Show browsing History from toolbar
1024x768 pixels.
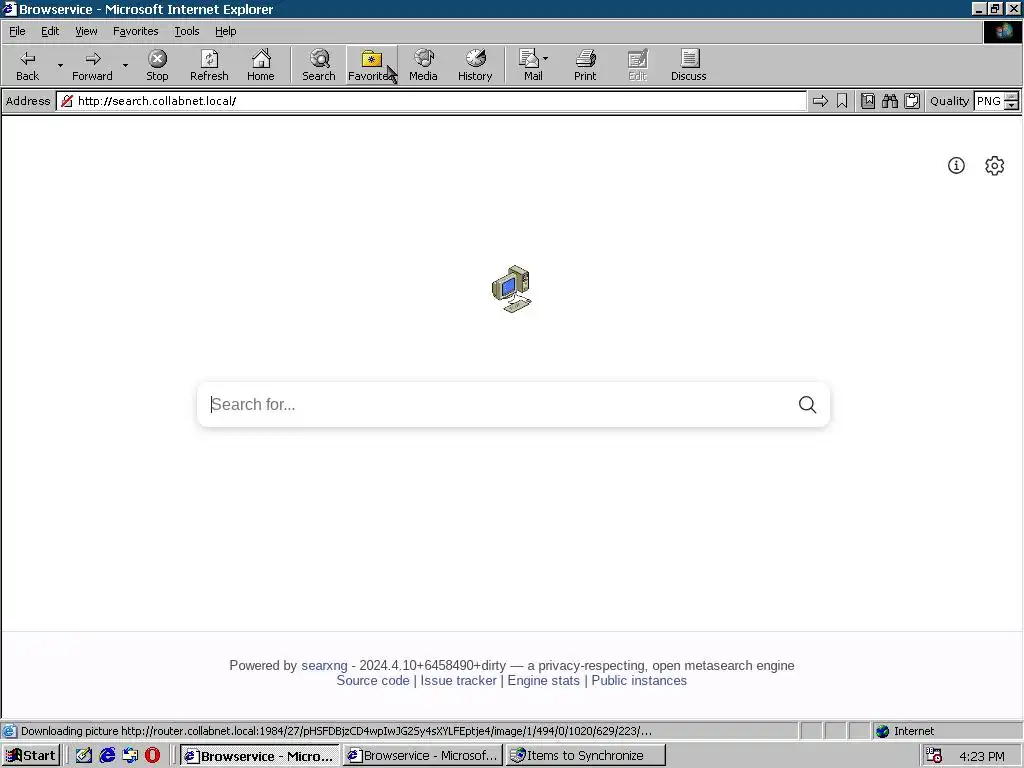pyautogui.click(x=475, y=65)
